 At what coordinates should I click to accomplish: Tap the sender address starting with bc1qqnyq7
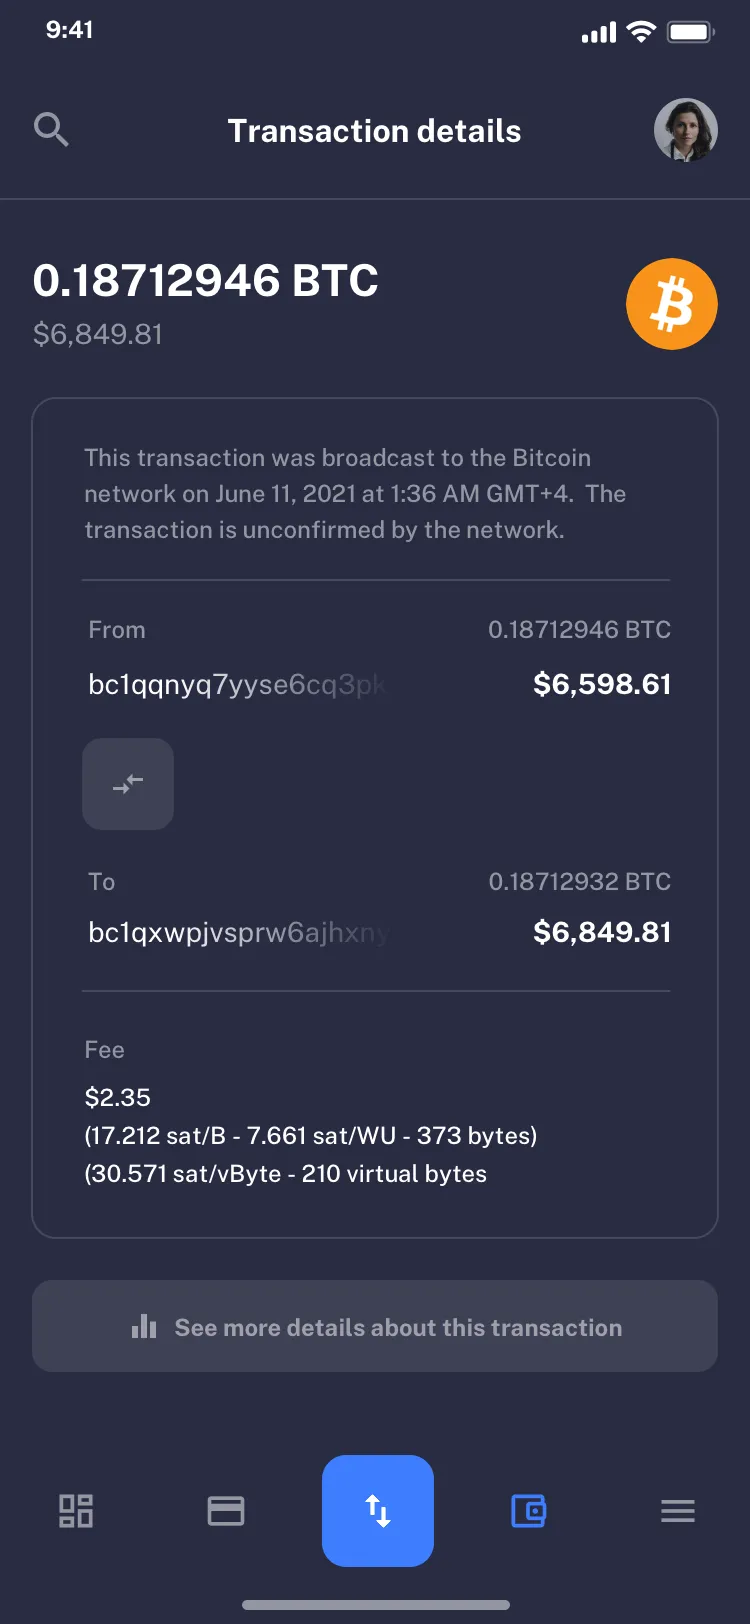[238, 684]
